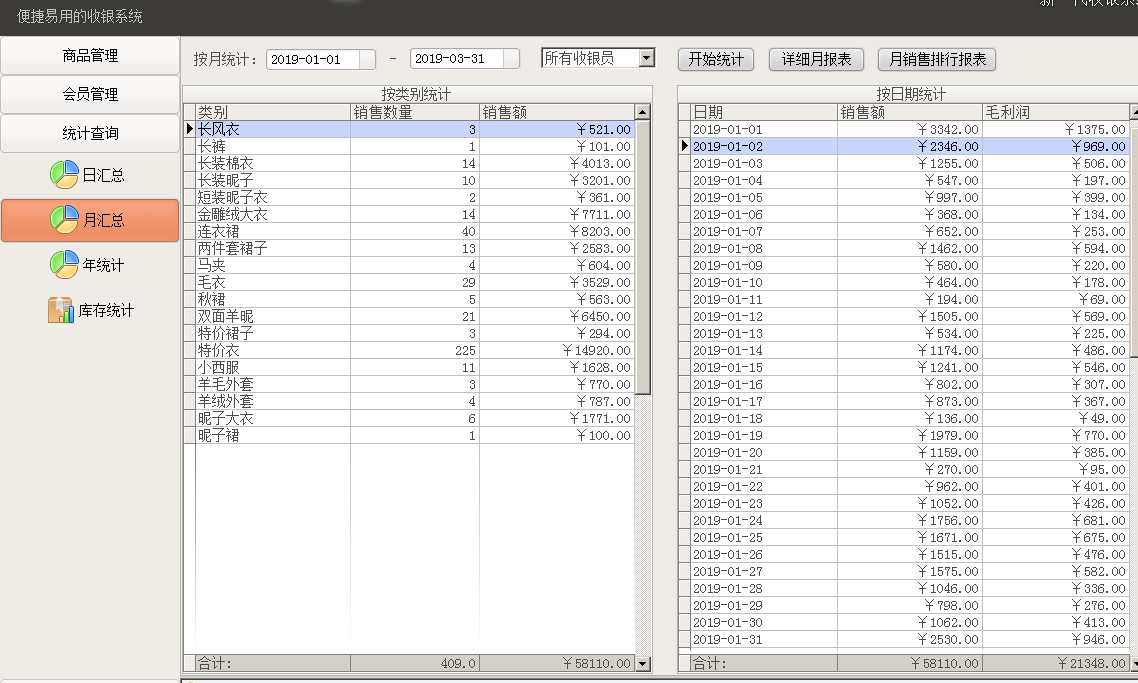The width and height of the screenshot is (1138, 683).
Task: Open the 会员管理 section
Action: click(x=90, y=94)
